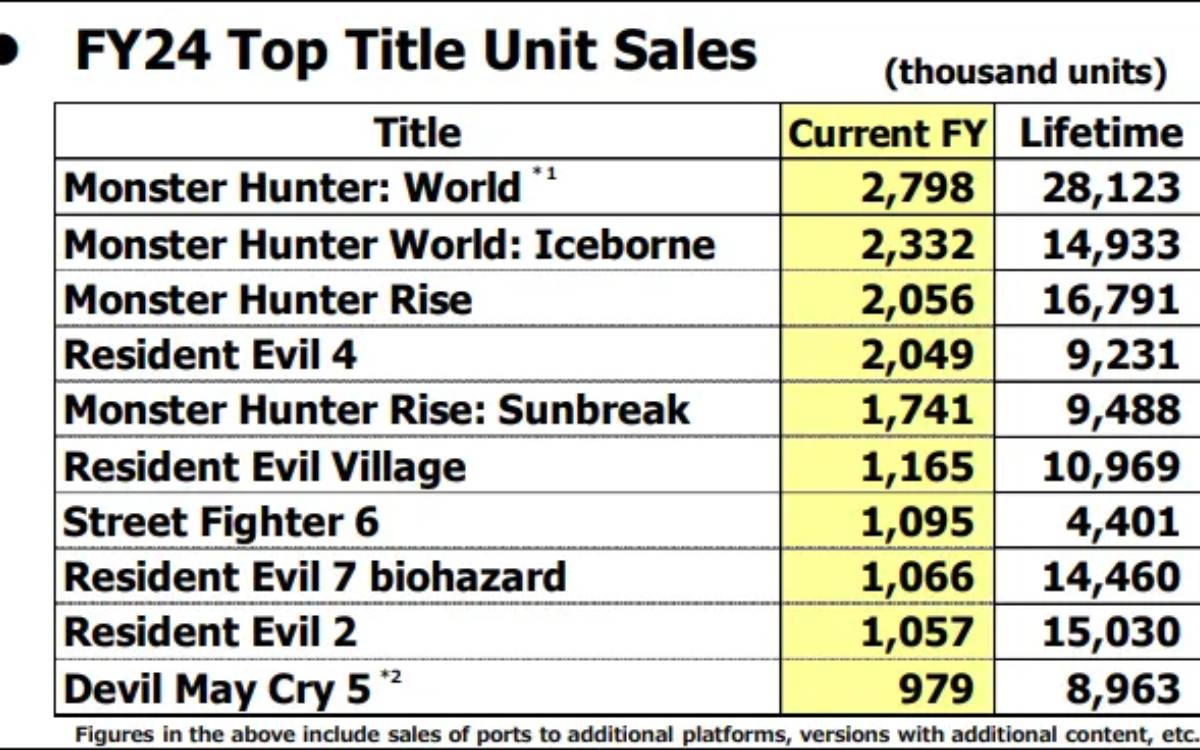
Task: Click the Resident Evil Village title cell
Action: pos(264,466)
